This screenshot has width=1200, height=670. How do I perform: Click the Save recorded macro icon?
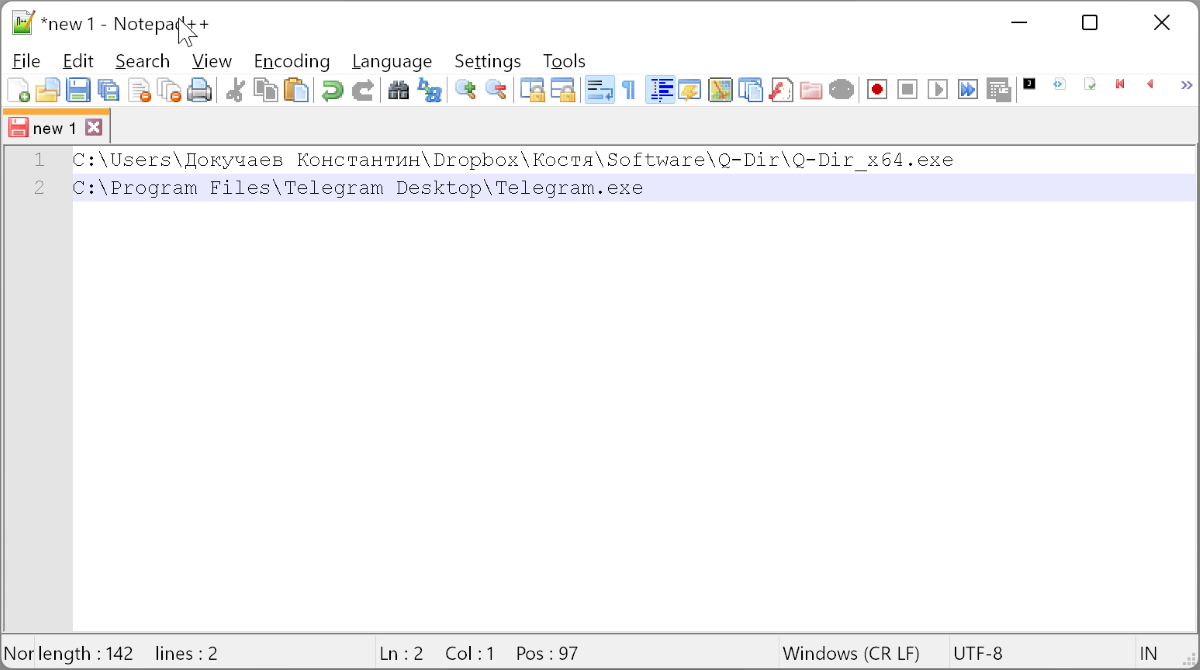click(998, 90)
